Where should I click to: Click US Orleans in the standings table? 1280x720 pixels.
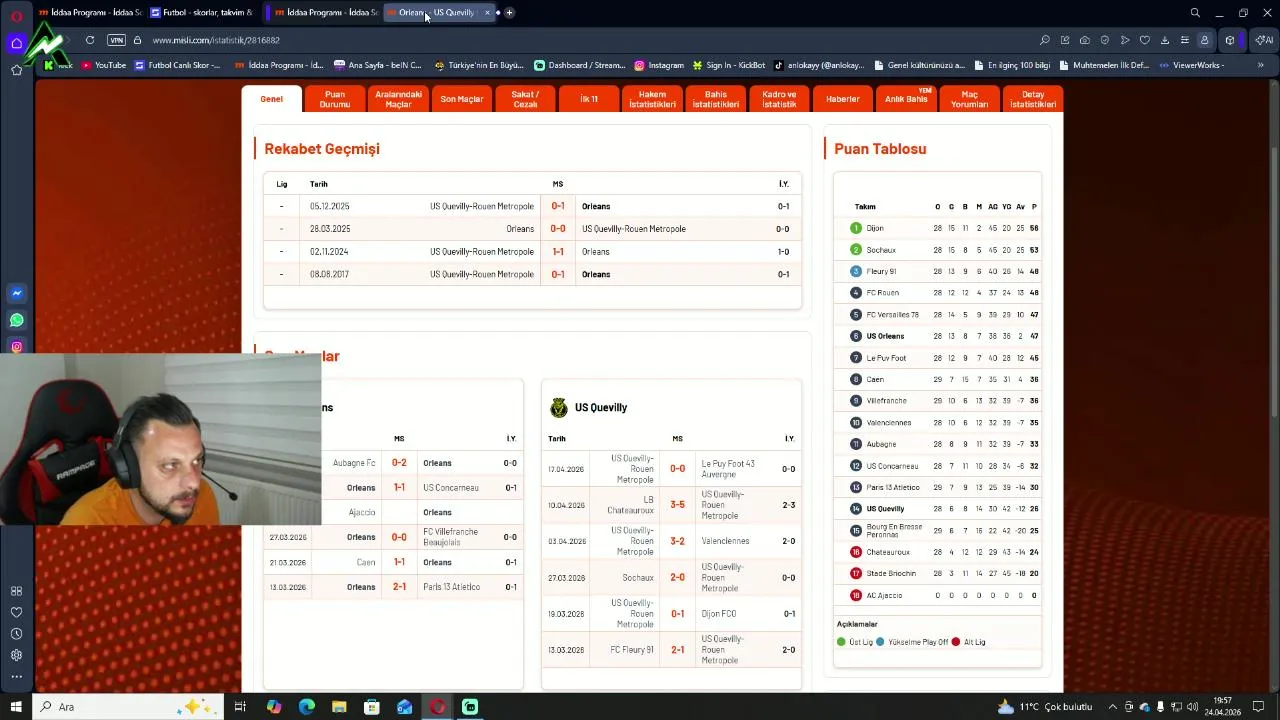point(885,336)
